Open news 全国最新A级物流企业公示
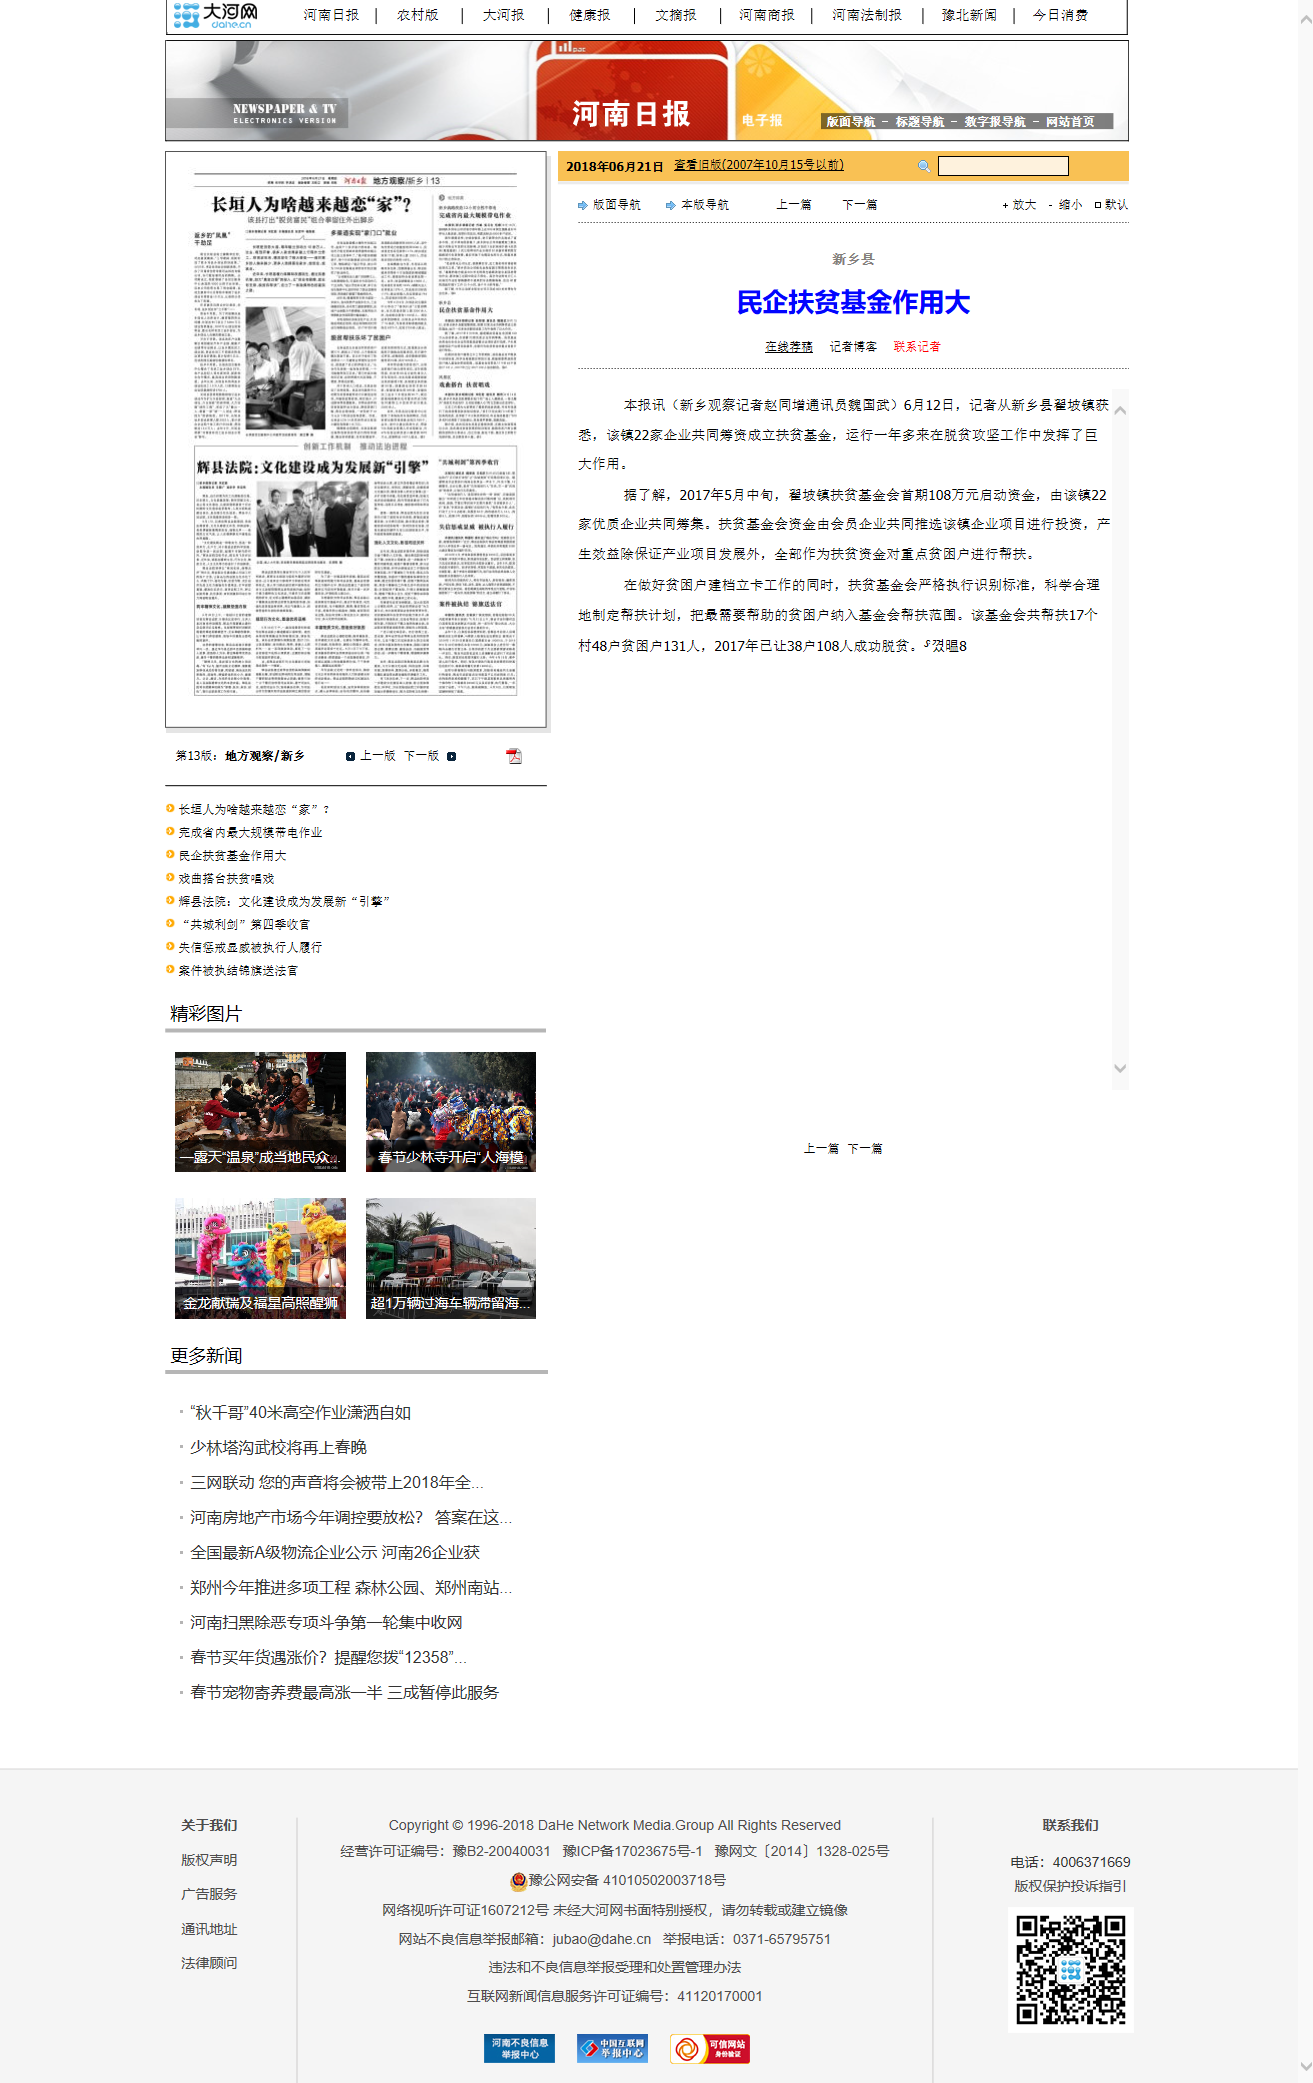This screenshot has width=1313, height=2083. point(335,1553)
